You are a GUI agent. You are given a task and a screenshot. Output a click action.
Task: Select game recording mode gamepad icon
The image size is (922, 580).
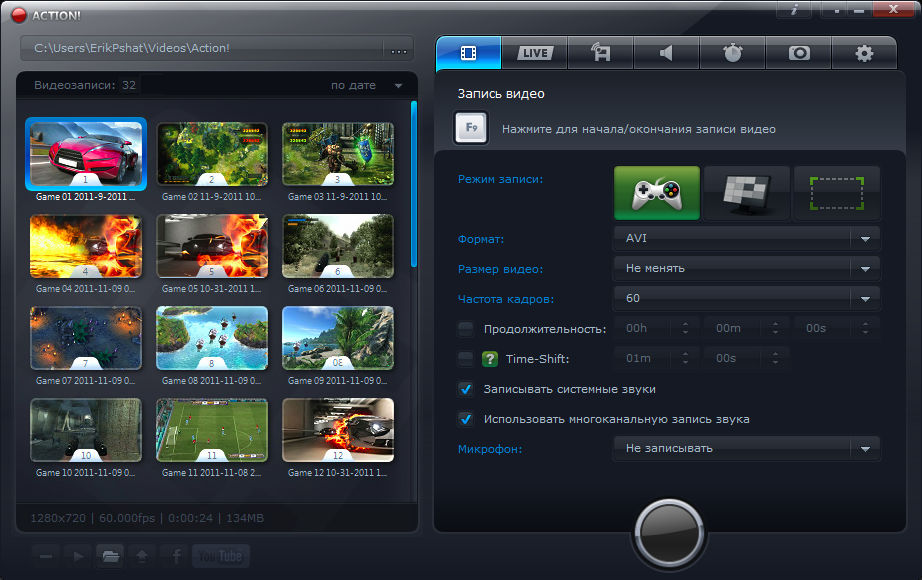[656, 193]
